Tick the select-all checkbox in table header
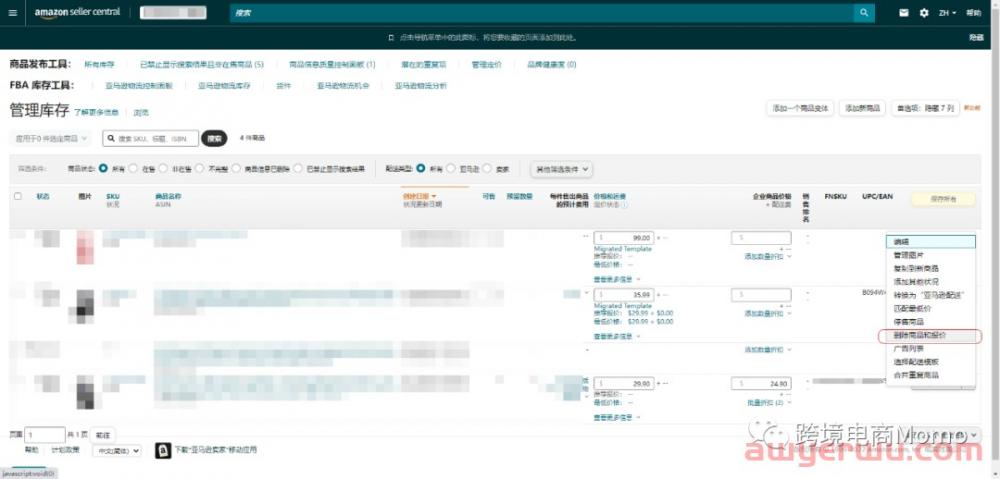 (x=18, y=196)
